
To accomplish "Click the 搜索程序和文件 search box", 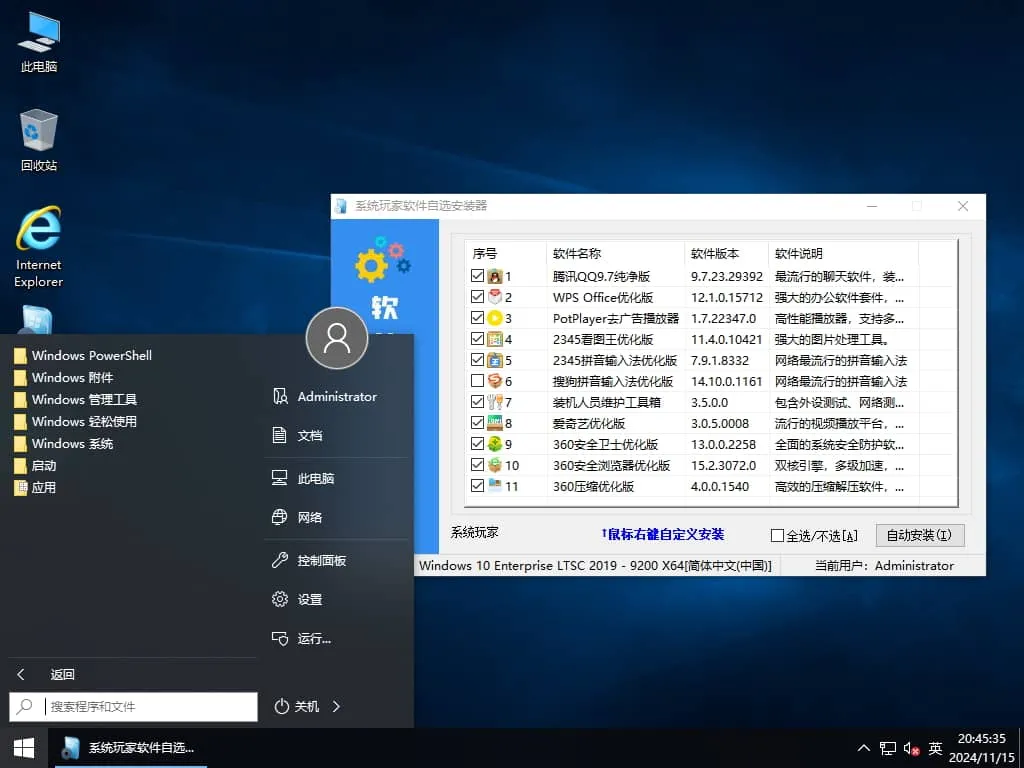I will [133, 707].
